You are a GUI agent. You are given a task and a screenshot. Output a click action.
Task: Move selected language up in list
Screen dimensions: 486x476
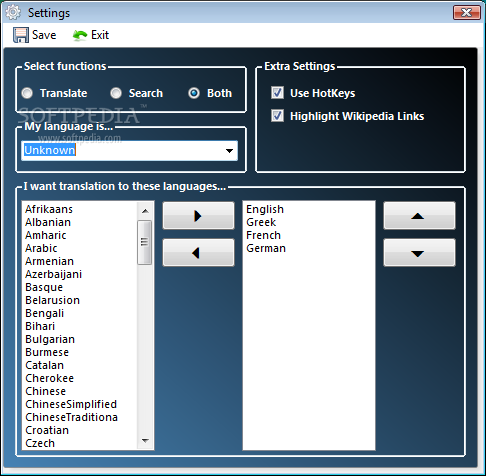pos(419,216)
